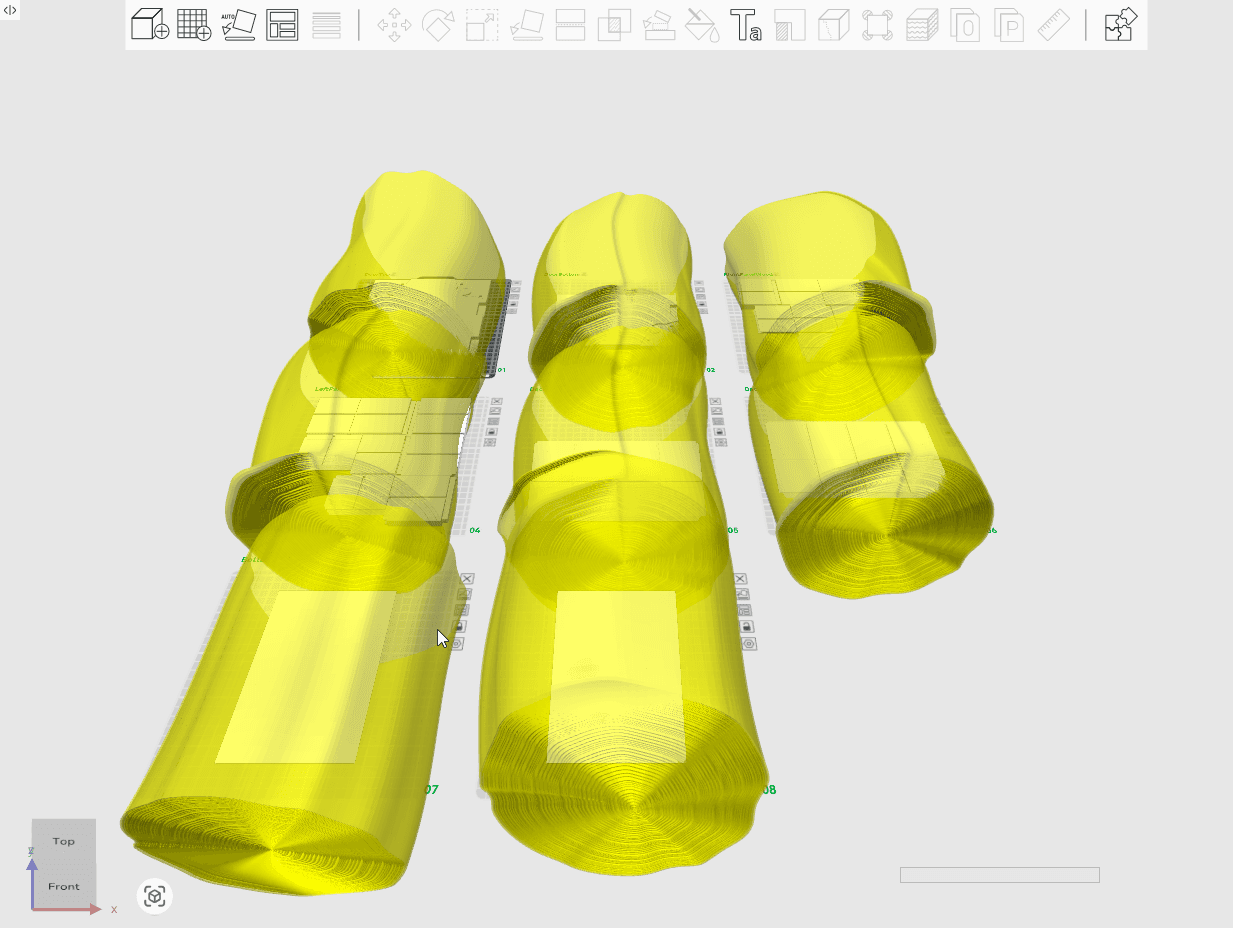This screenshot has height=928, width=1233.
Task: Click the Add plate grid icon
Action: click(x=194, y=24)
